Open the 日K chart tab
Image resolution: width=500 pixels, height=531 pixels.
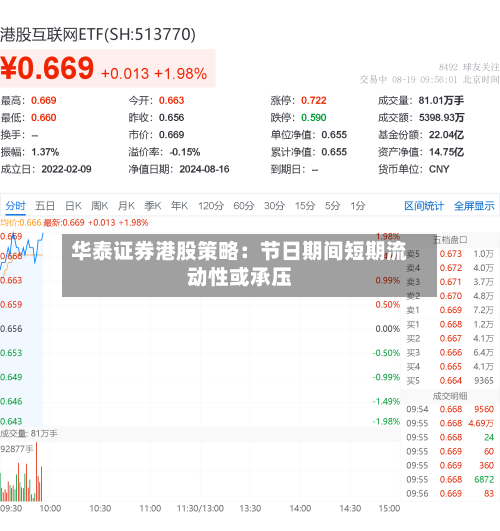(73, 206)
